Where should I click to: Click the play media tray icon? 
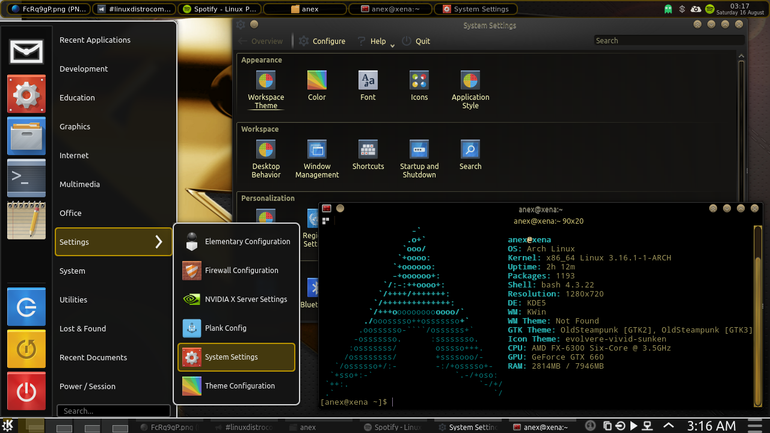(x=633, y=426)
